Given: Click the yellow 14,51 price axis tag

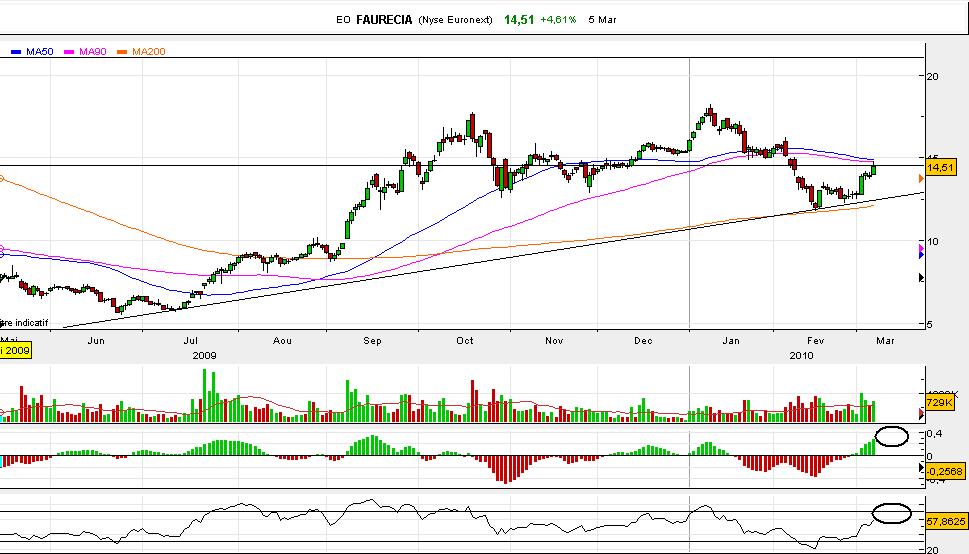Looking at the screenshot, I should [940, 168].
